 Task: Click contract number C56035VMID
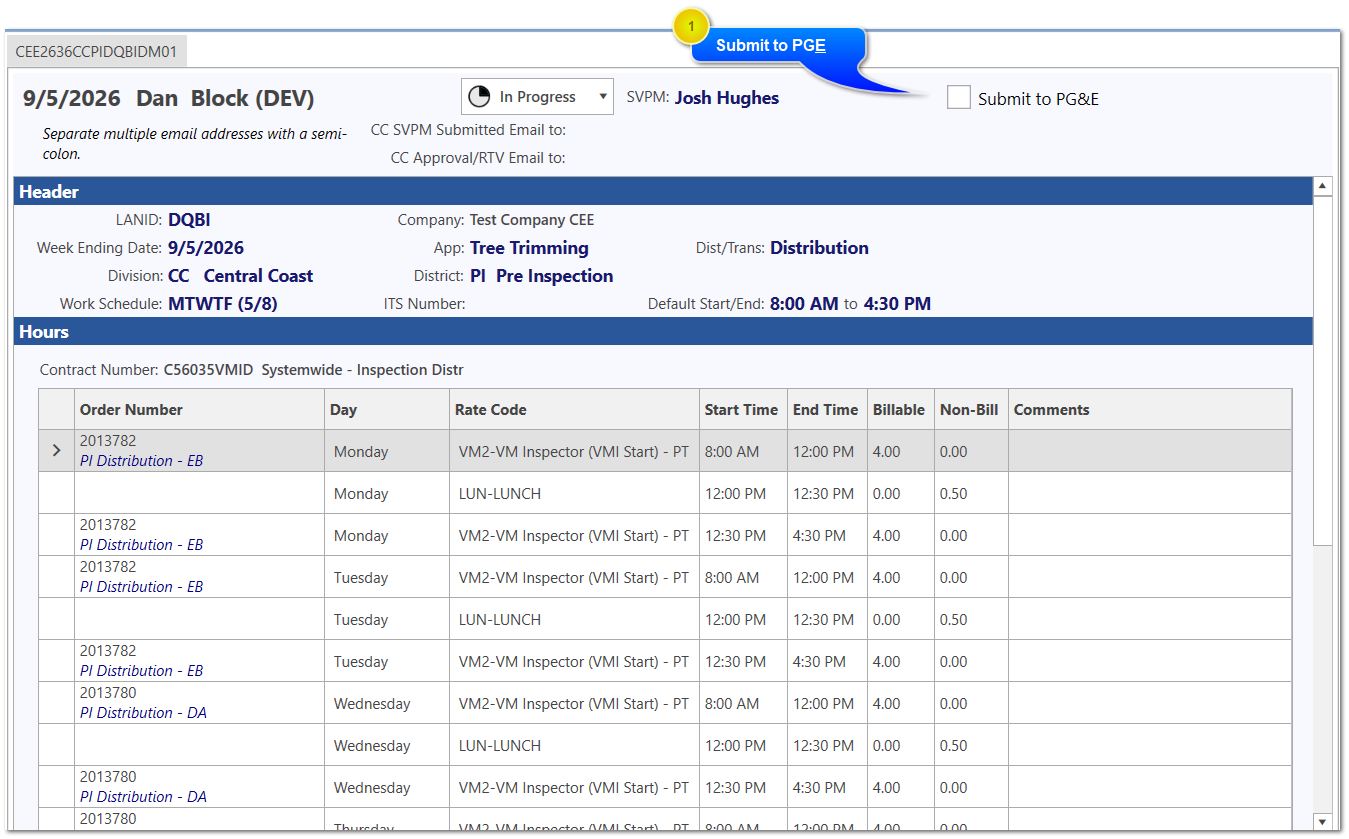coord(208,370)
